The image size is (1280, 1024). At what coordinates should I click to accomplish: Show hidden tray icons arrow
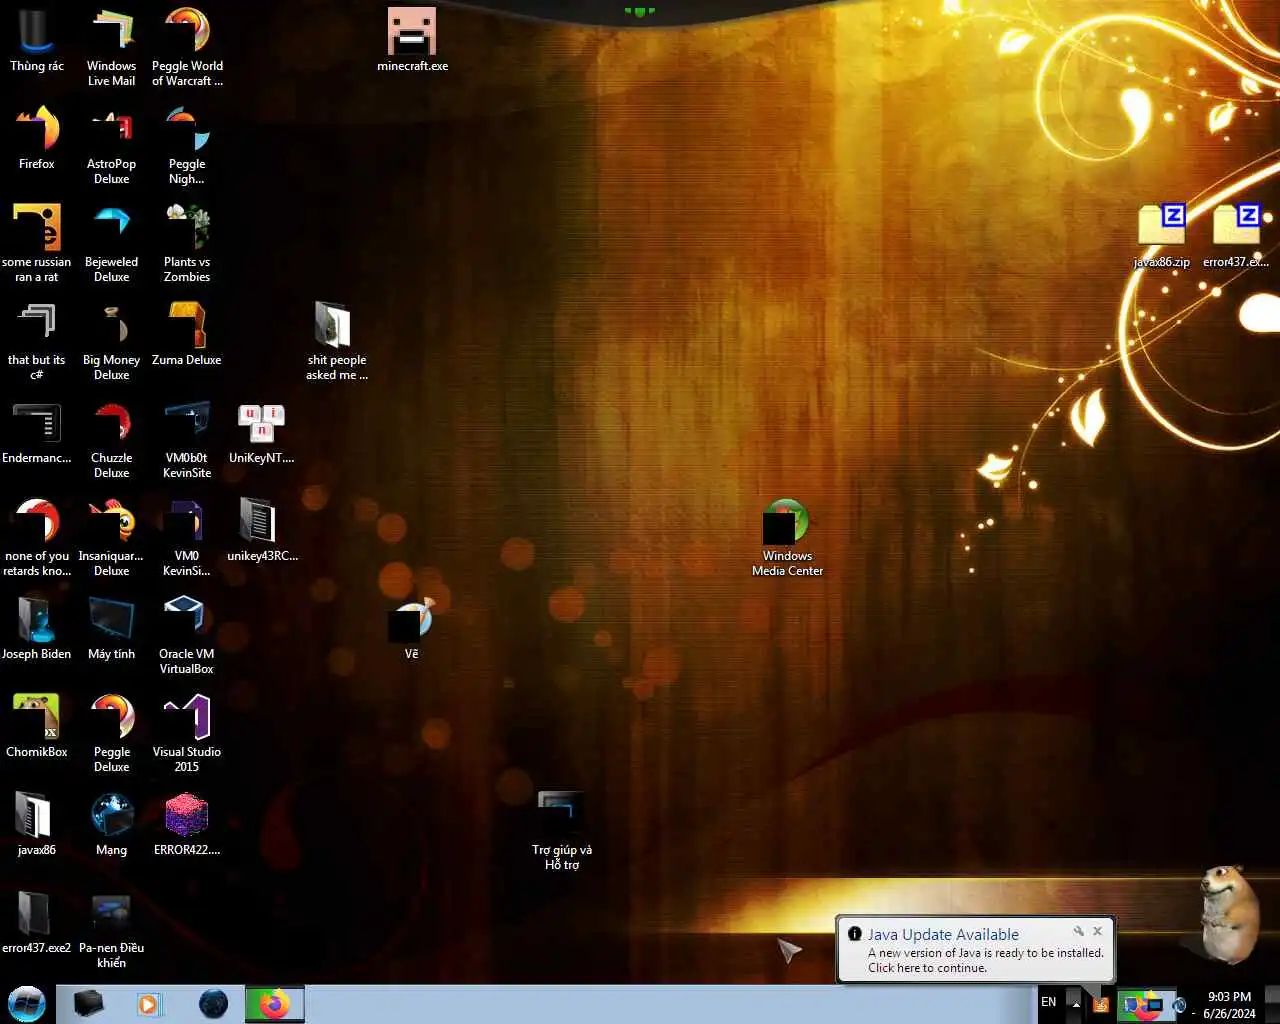1076,1003
